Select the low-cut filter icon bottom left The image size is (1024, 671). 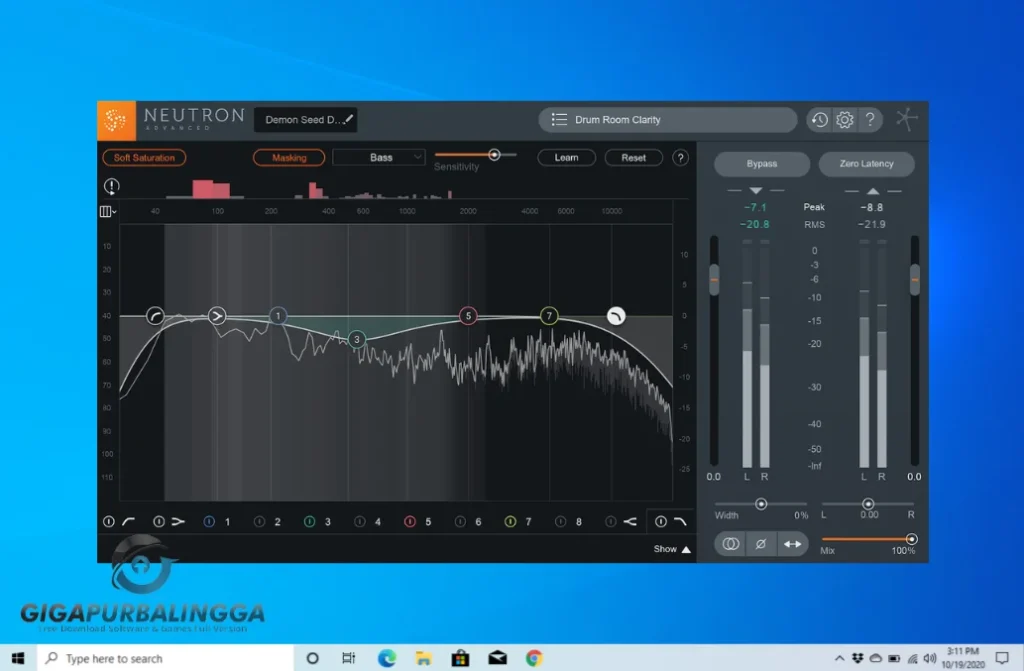[x=130, y=521]
